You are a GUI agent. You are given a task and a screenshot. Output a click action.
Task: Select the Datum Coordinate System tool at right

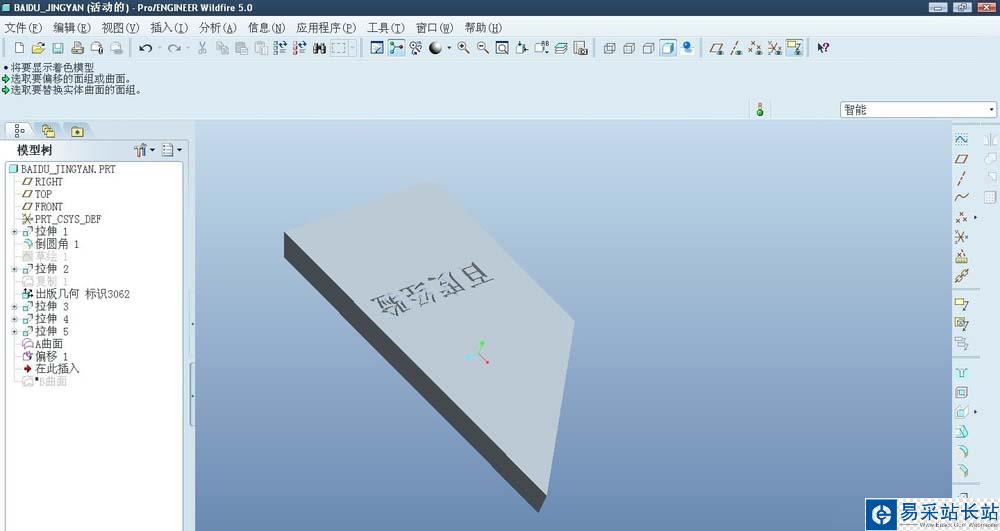[x=961, y=237]
